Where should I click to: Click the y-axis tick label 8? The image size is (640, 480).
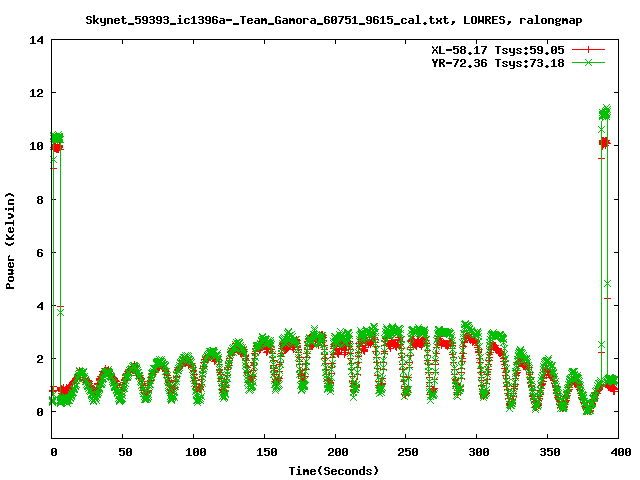[x=40, y=200]
